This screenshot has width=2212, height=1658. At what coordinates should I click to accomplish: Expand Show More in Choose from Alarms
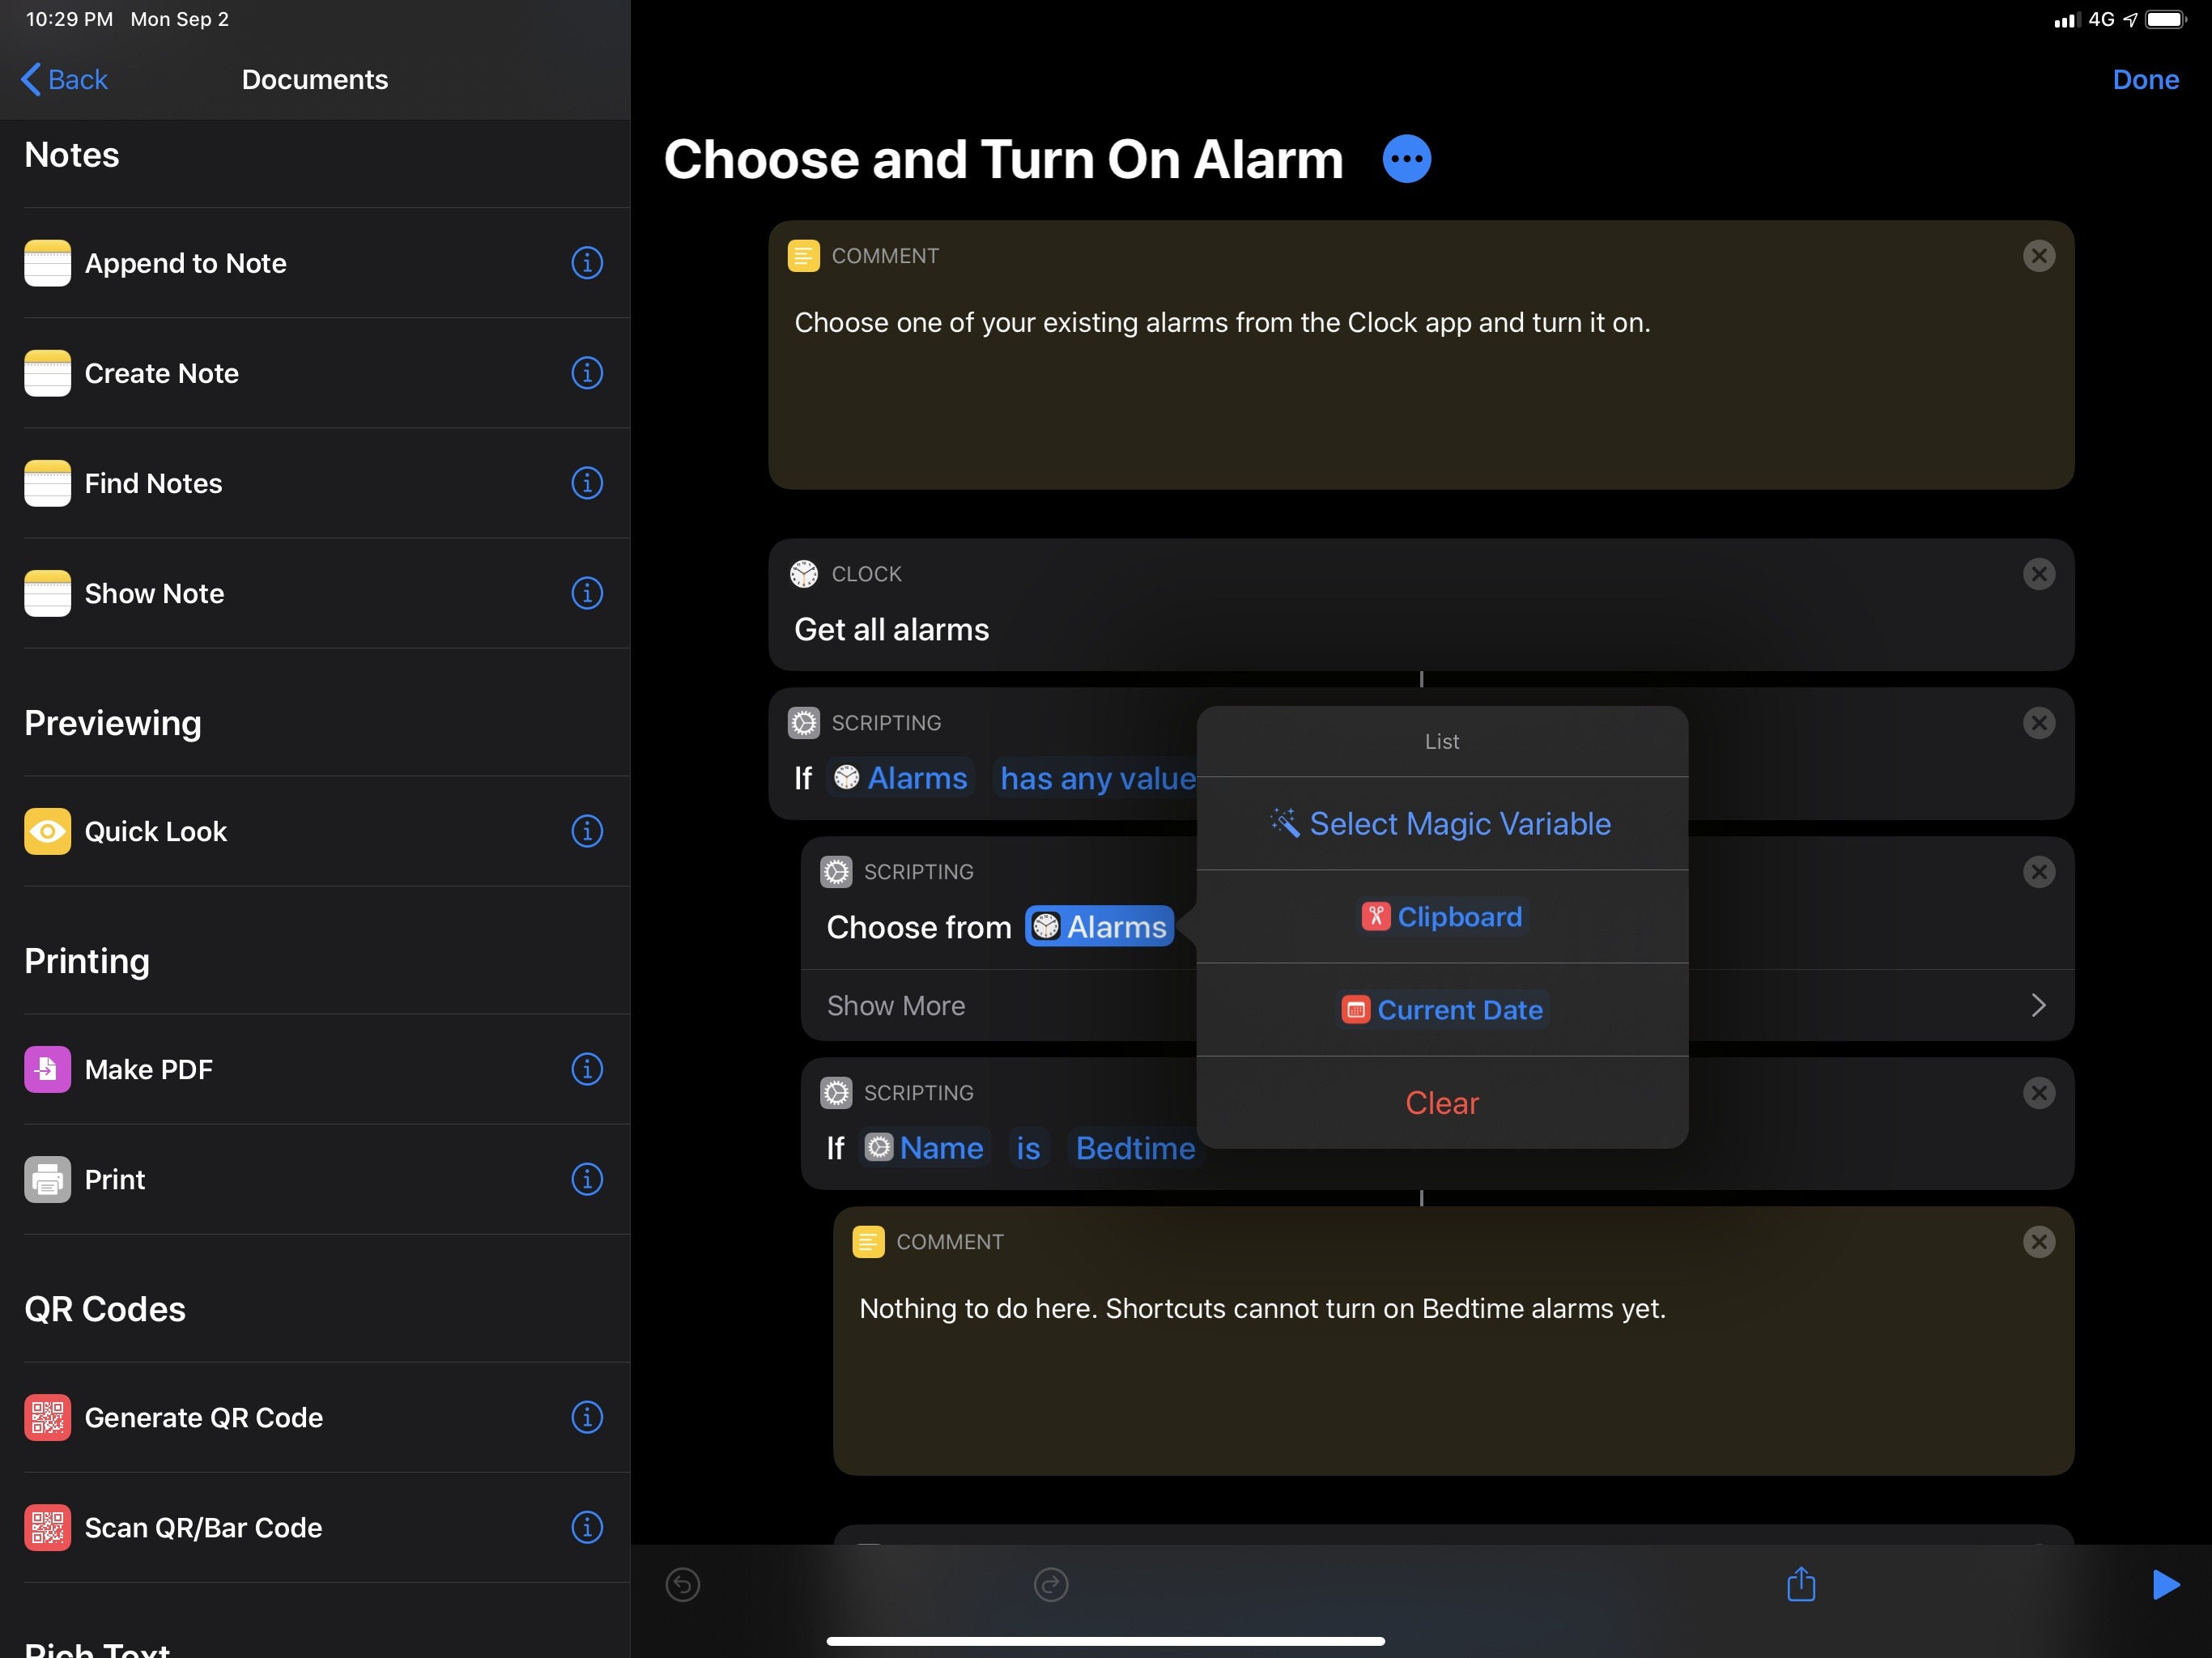tap(895, 1005)
